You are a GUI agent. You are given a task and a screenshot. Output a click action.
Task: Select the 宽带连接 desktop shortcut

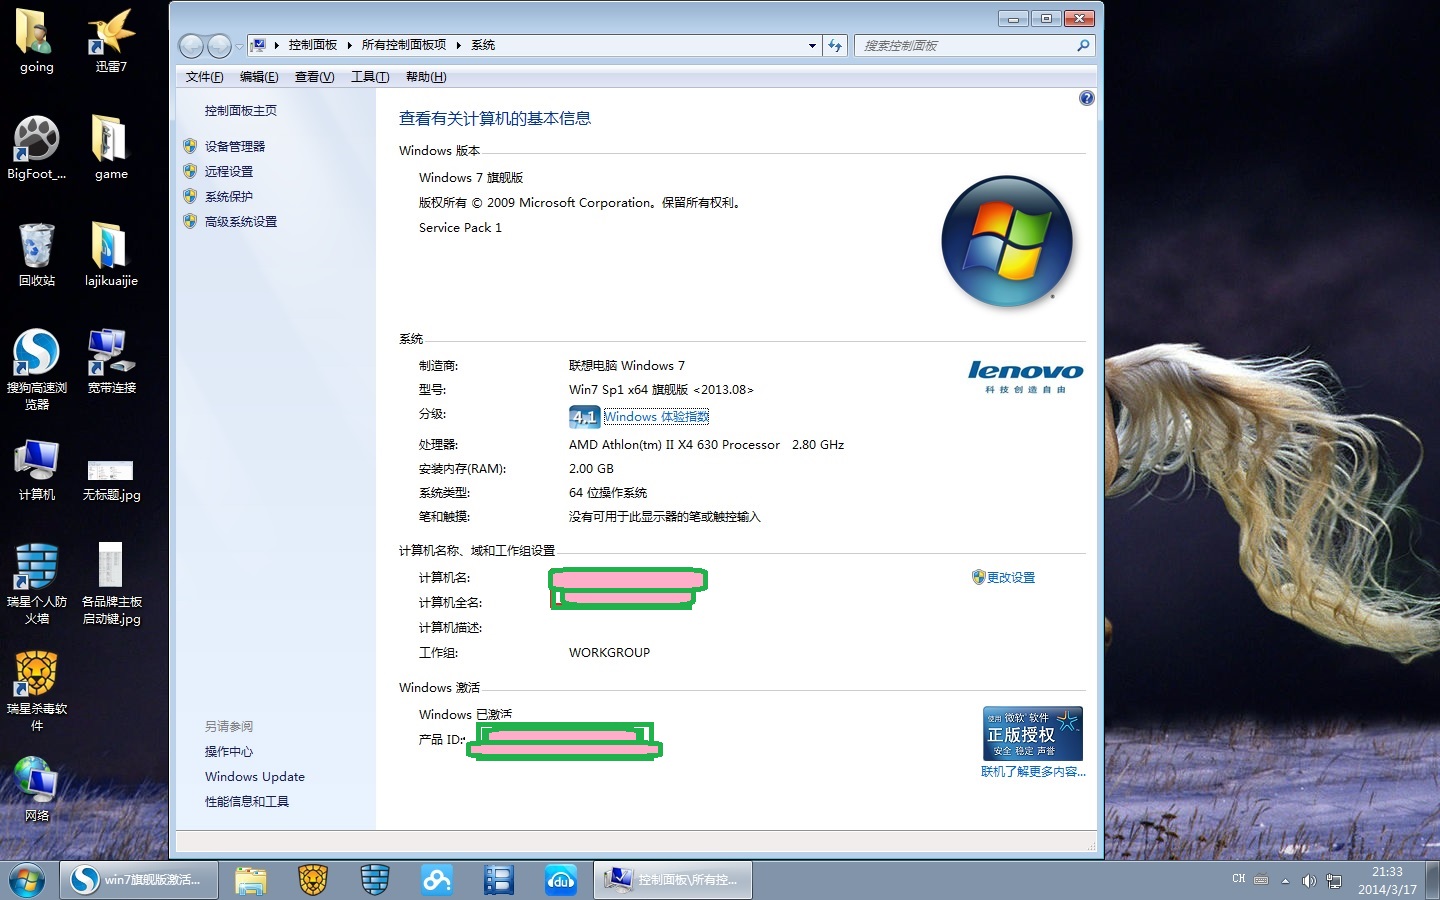point(111,361)
